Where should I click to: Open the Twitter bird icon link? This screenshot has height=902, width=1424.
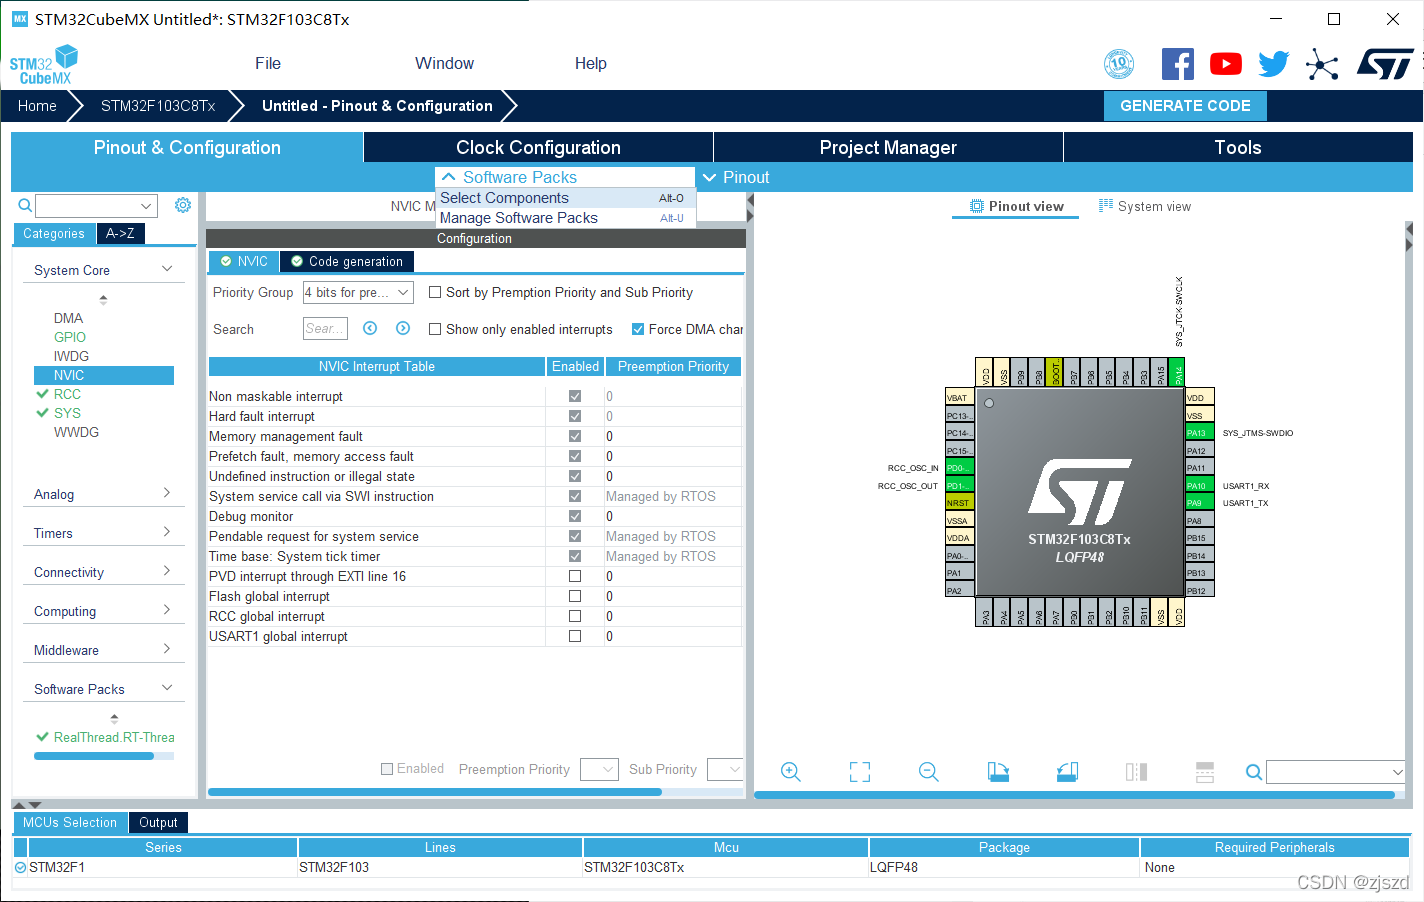click(x=1273, y=64)
